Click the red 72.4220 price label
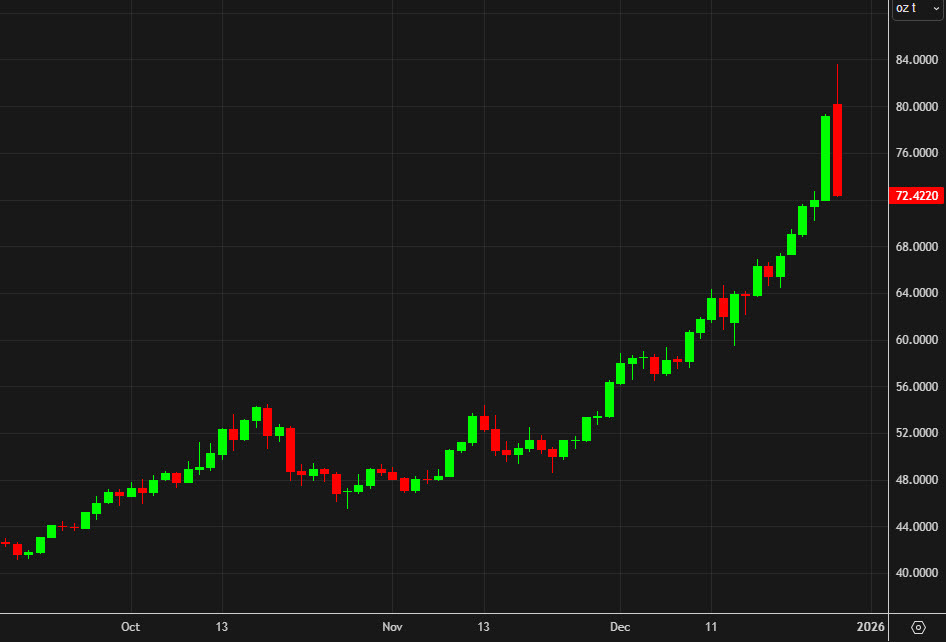The height and width of the screenshot is (642, 946). (916, 196)
